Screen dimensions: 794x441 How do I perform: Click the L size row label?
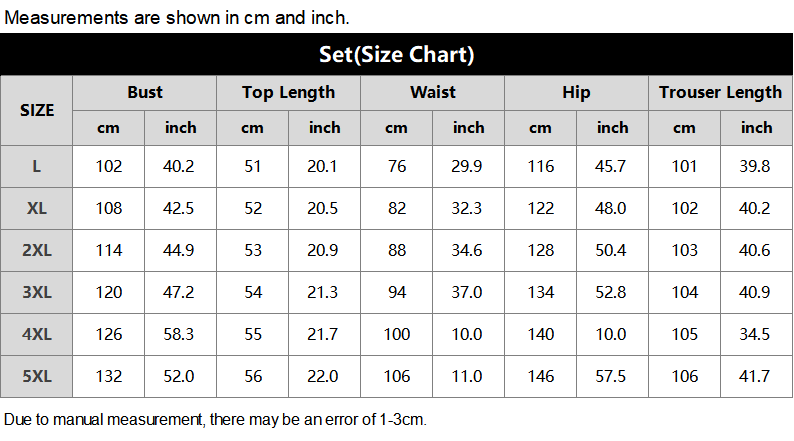point(36,167)
